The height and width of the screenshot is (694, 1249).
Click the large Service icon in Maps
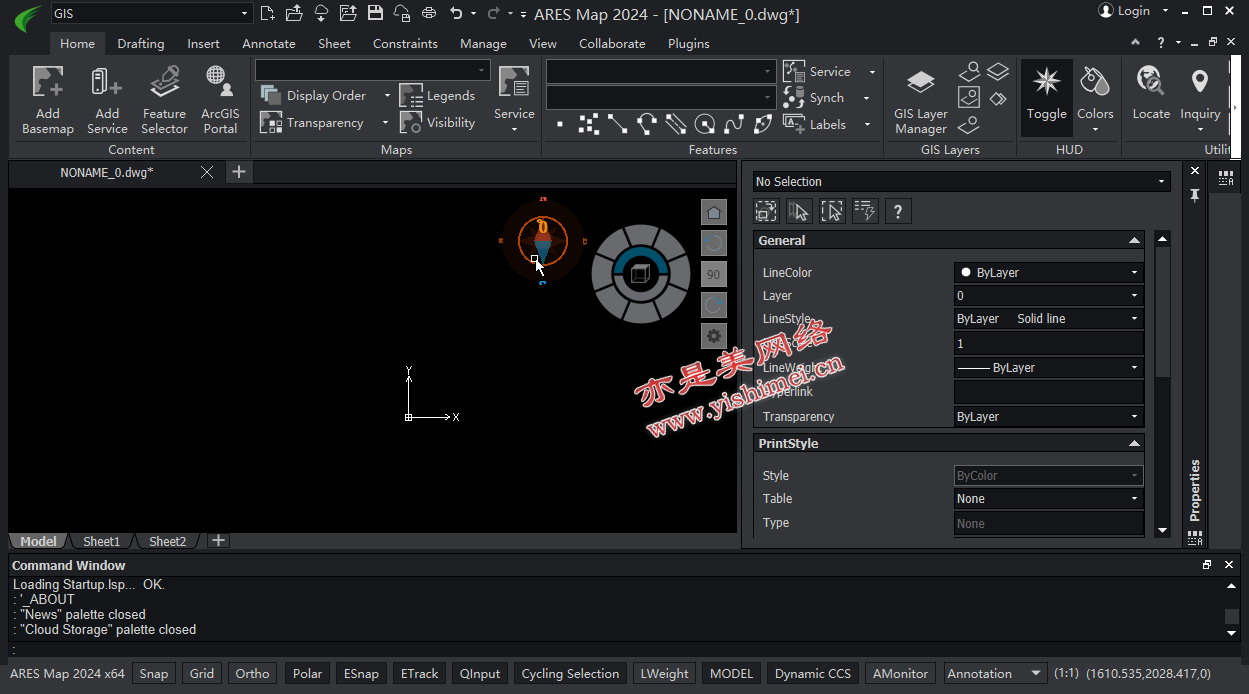coord(514,82)
